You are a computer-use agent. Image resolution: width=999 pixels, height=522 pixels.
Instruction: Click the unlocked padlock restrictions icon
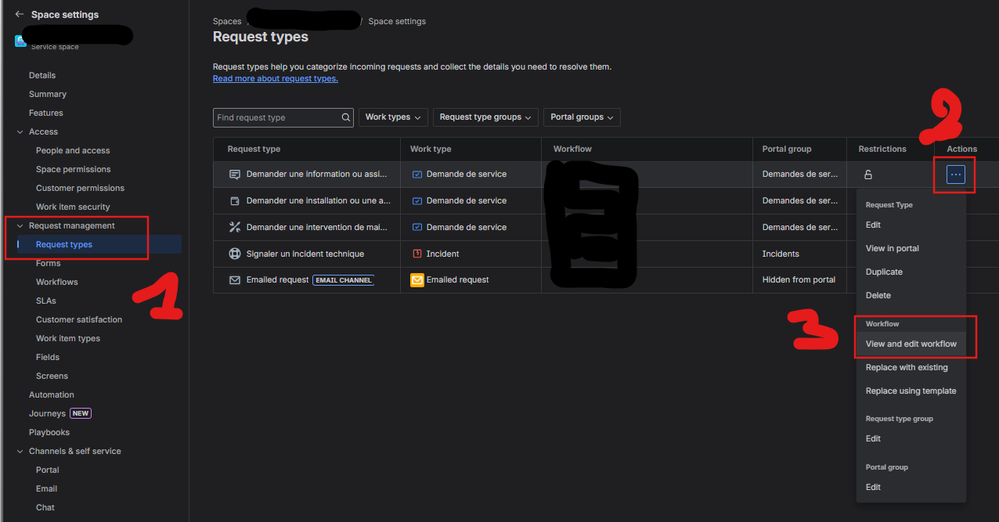pos(868,174)
